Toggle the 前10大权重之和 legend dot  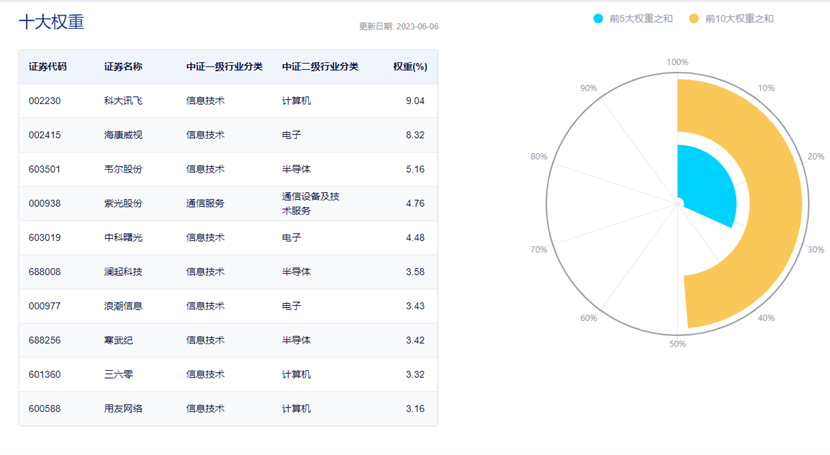pos(694,19)
